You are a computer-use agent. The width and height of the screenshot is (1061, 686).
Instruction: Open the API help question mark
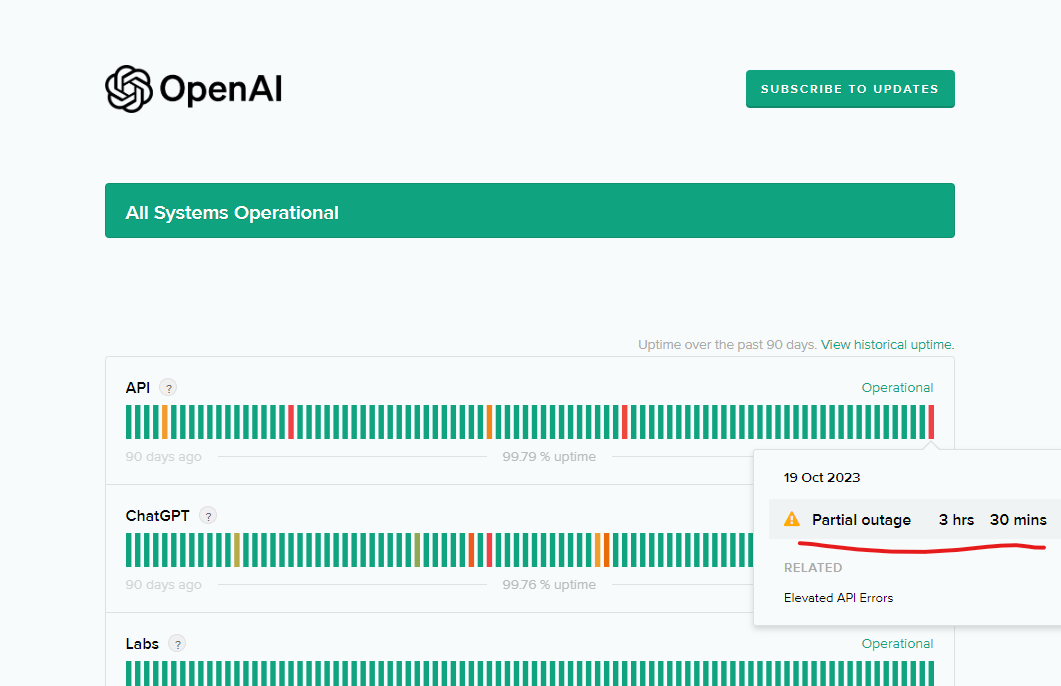coord(168,388)
